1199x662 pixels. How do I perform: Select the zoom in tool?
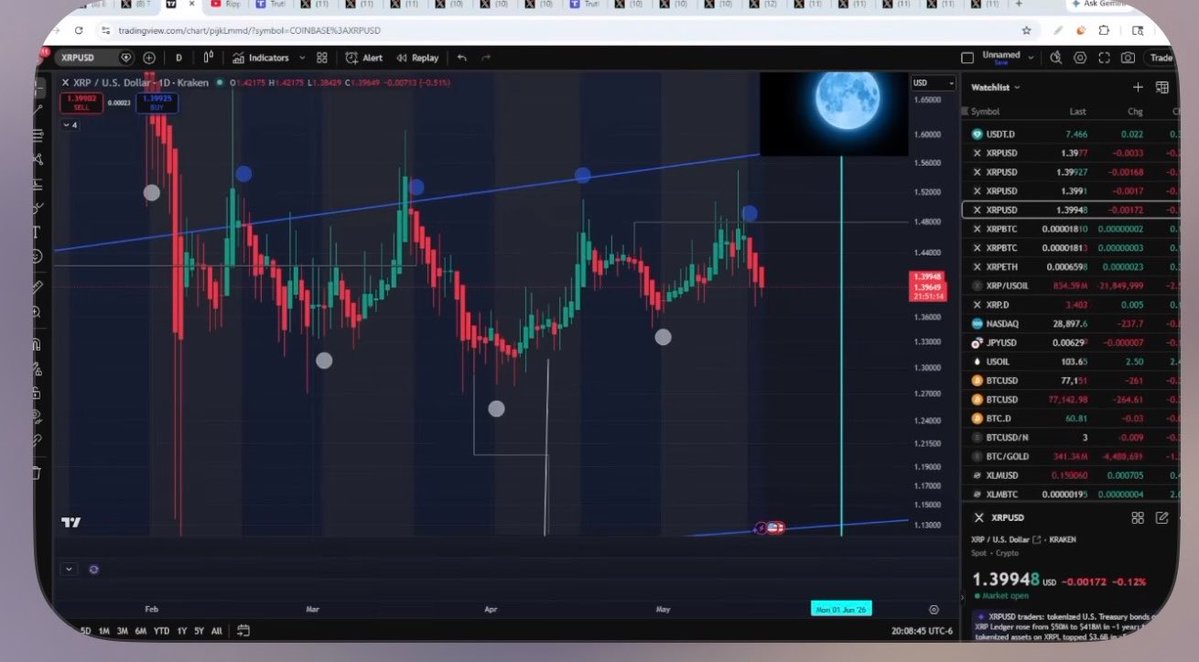pyautogui.click(x=37, y=313)
